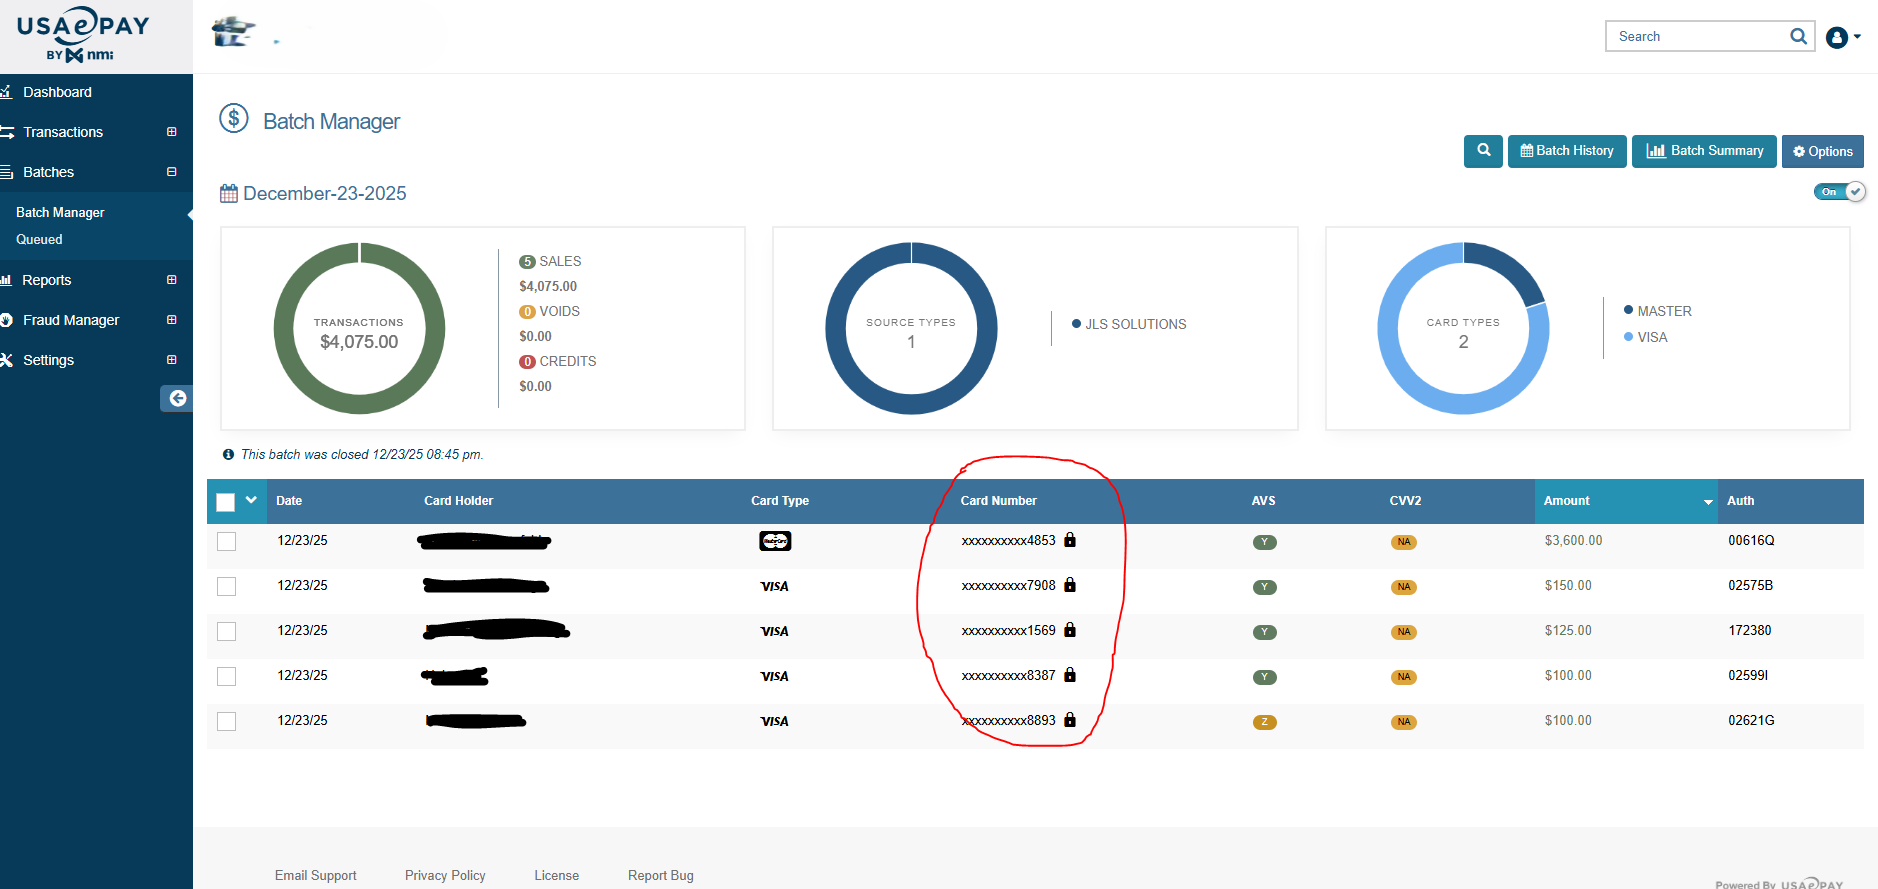
Task: Collapse the sidebar with the back arrow
Action: tap(177, 398)
